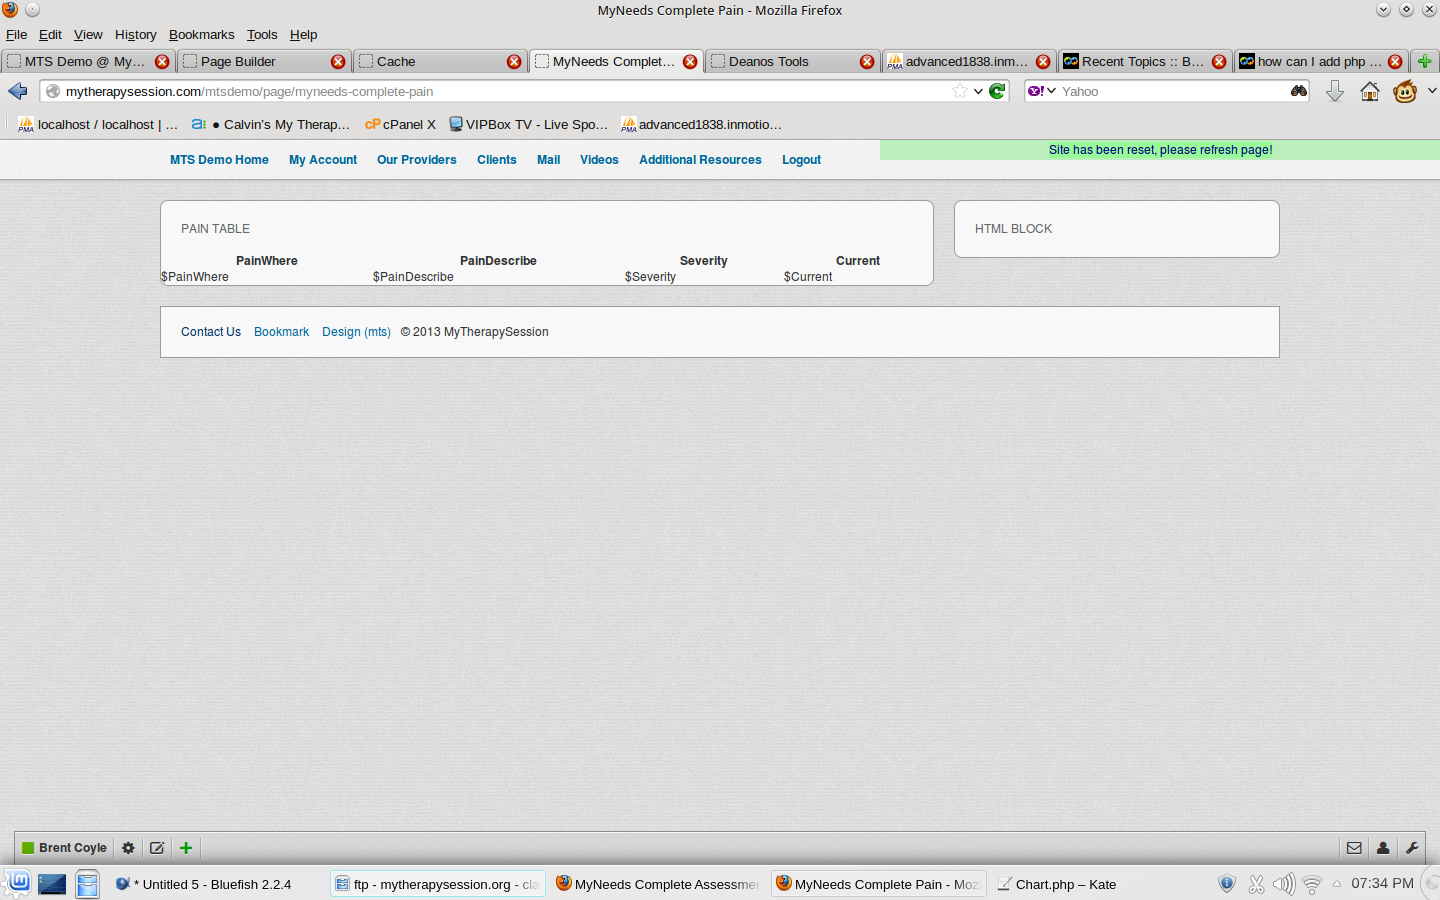Open the Firefox home page icon
Screen dimensions: 1440x900
[x=1370, y=92]
